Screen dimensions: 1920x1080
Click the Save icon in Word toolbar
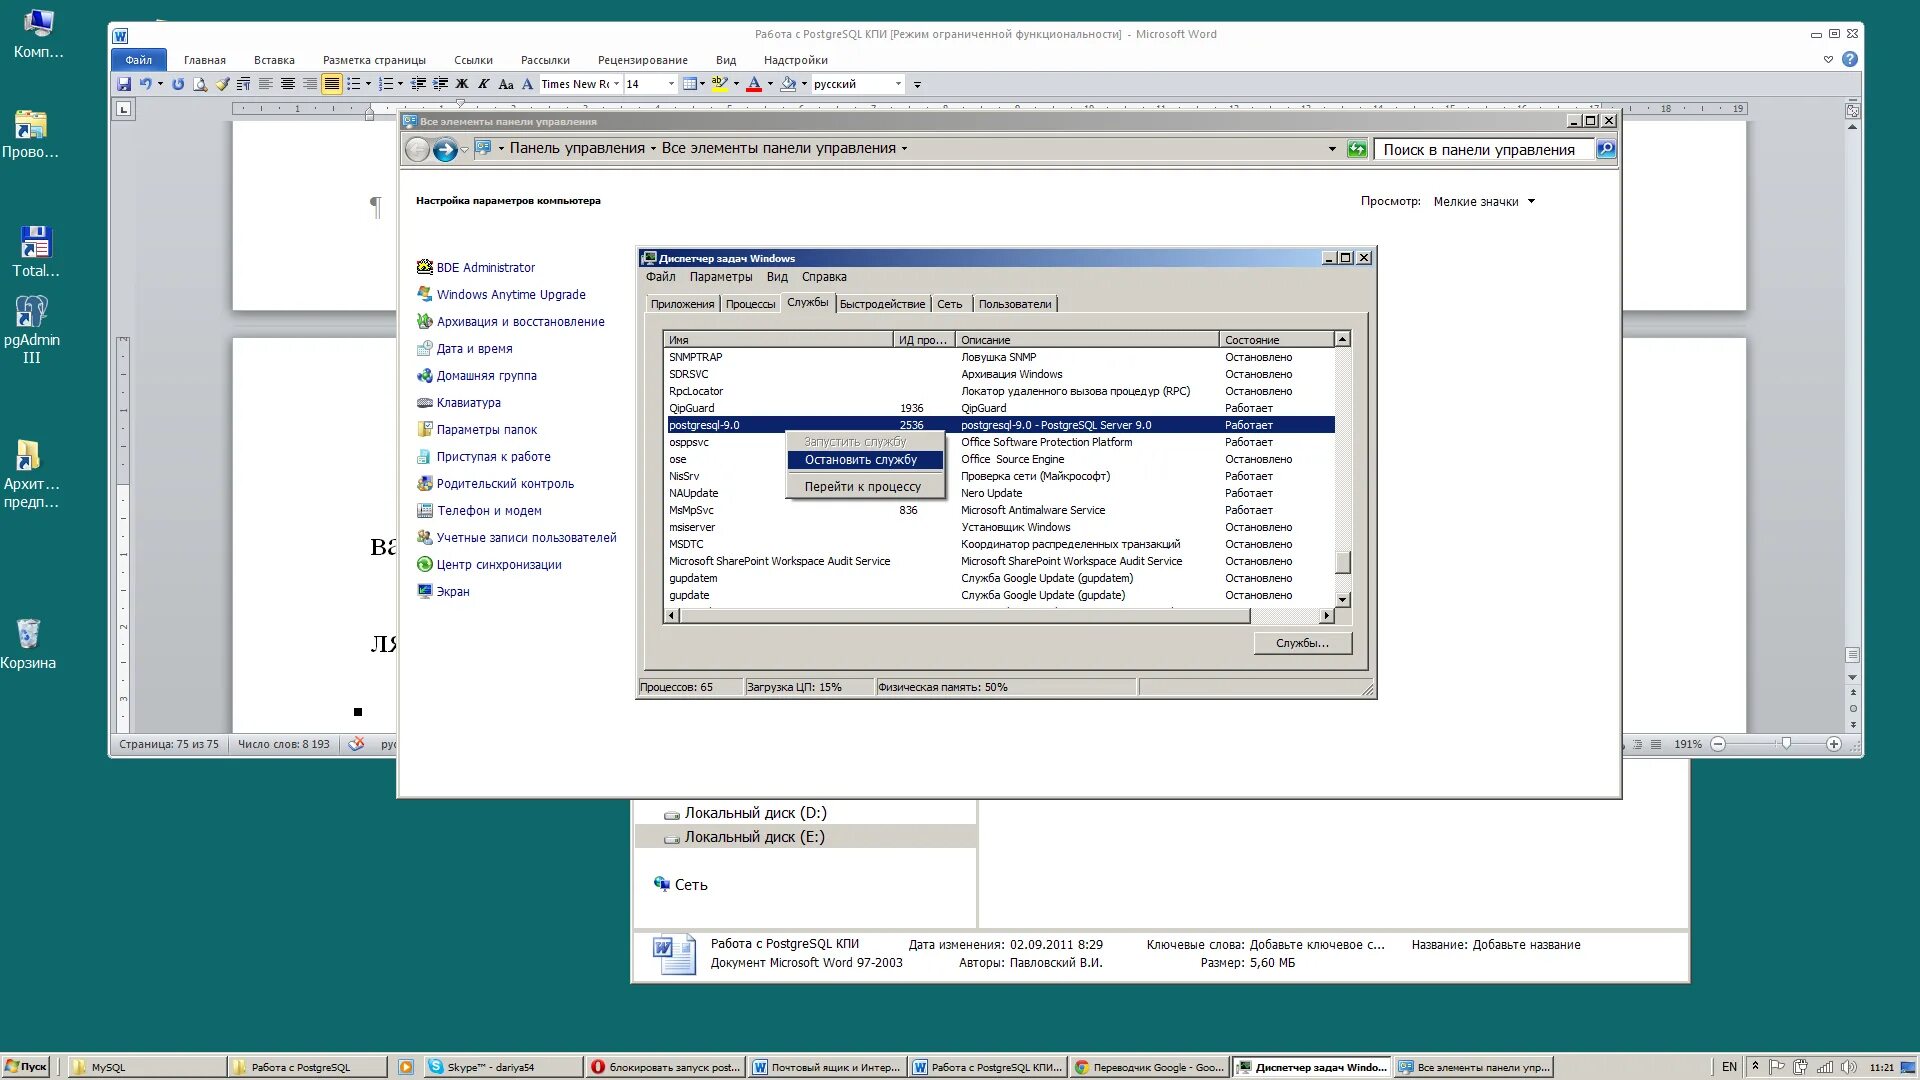pyautogui.click(x=124, y=85)
